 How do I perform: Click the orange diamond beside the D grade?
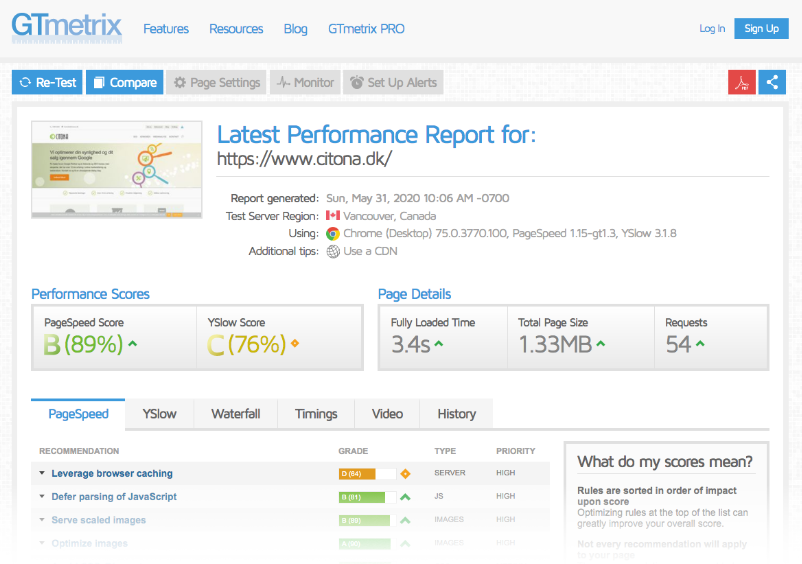[405, 473]
